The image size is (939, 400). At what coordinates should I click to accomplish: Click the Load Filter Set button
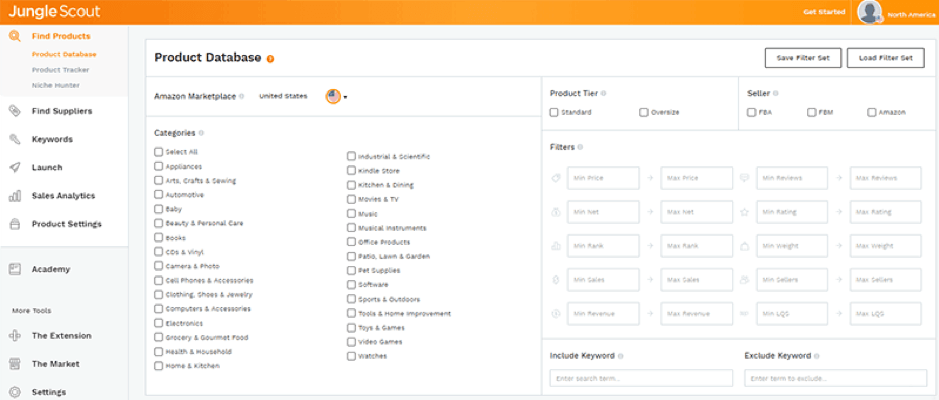[x=885, y=58]
